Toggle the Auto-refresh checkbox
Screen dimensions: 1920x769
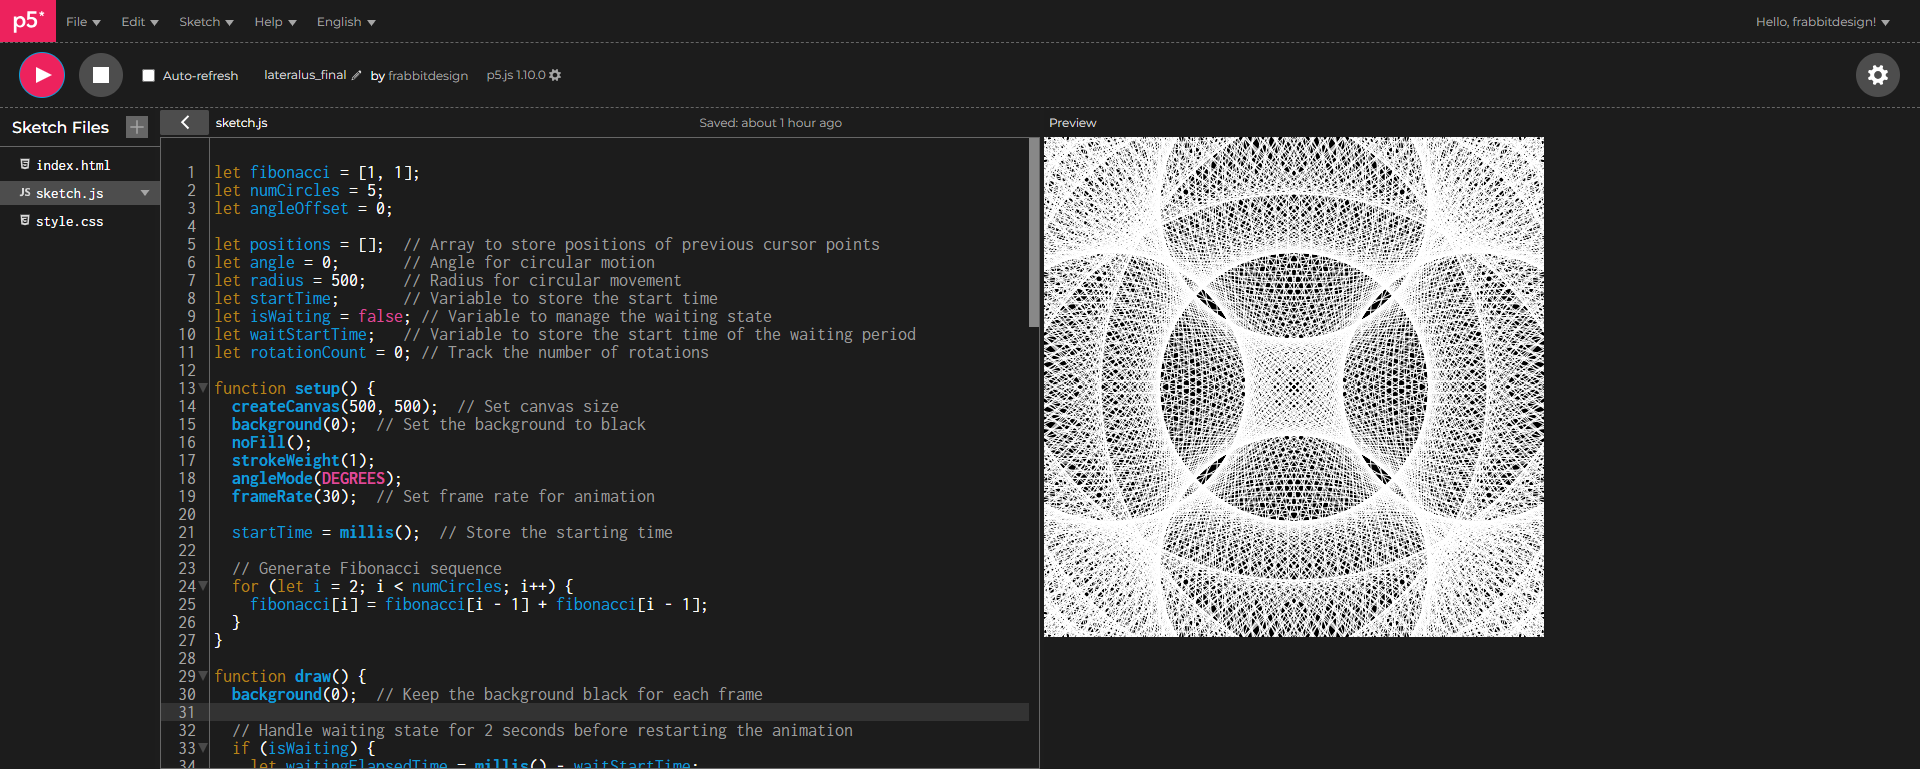(x=148, y=76)
